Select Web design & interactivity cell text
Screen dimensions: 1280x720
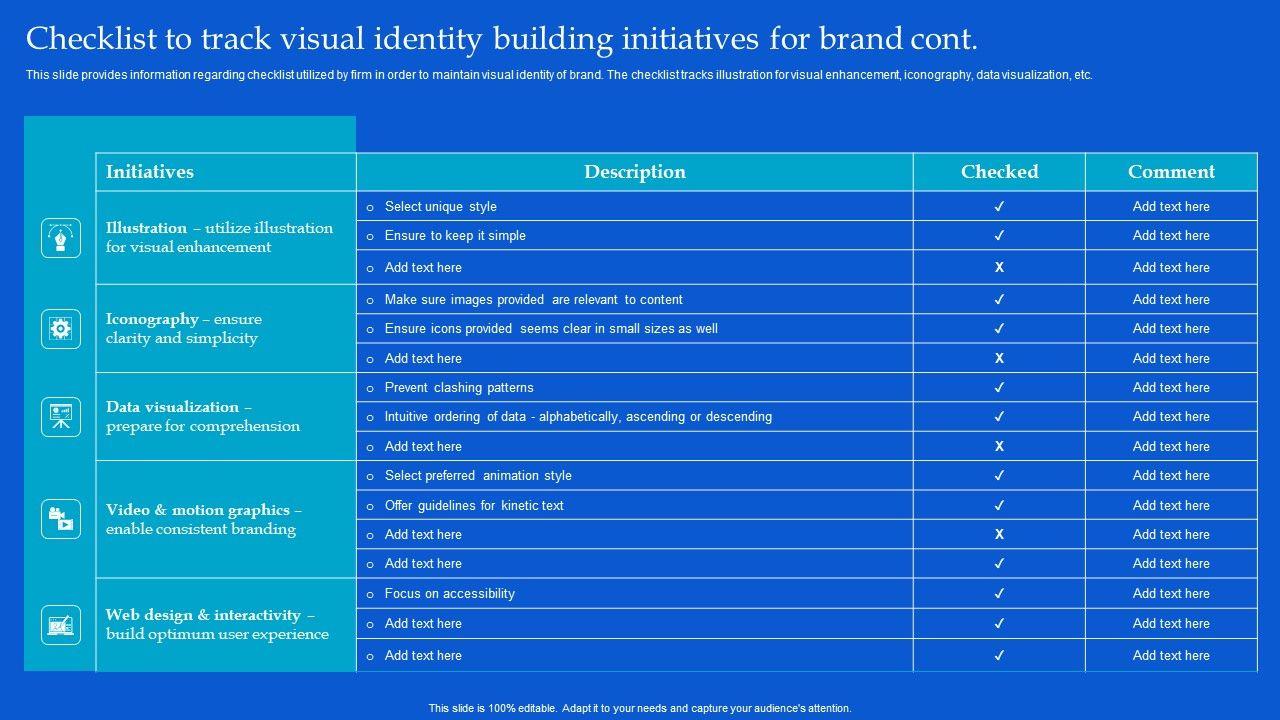[x=218, y=624]
